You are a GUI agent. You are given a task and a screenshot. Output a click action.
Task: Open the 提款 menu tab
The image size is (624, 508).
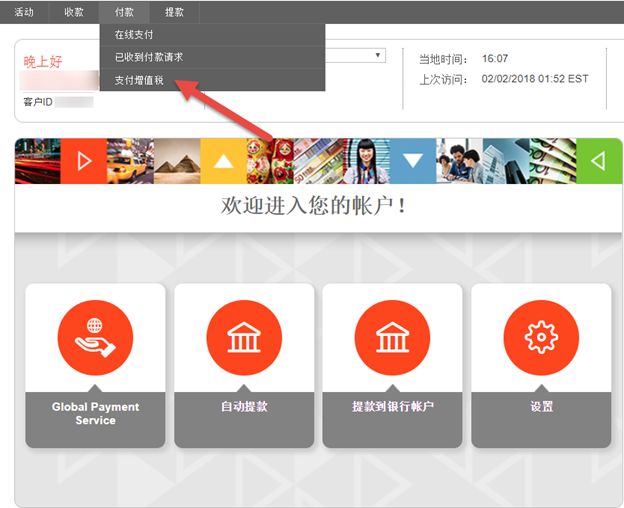click(174, 12)
